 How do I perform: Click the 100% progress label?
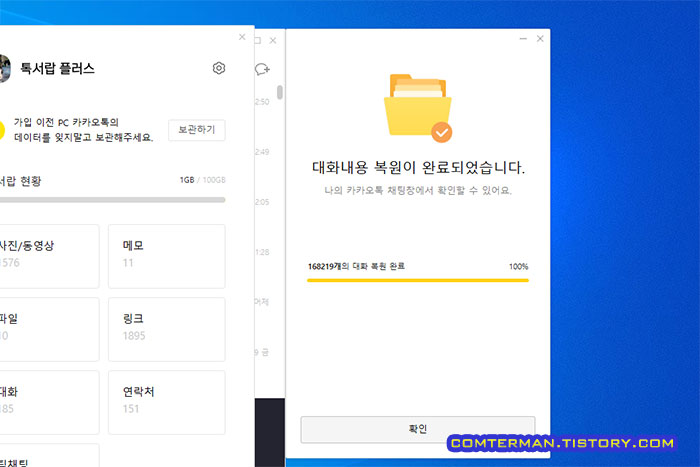(518, 267)
